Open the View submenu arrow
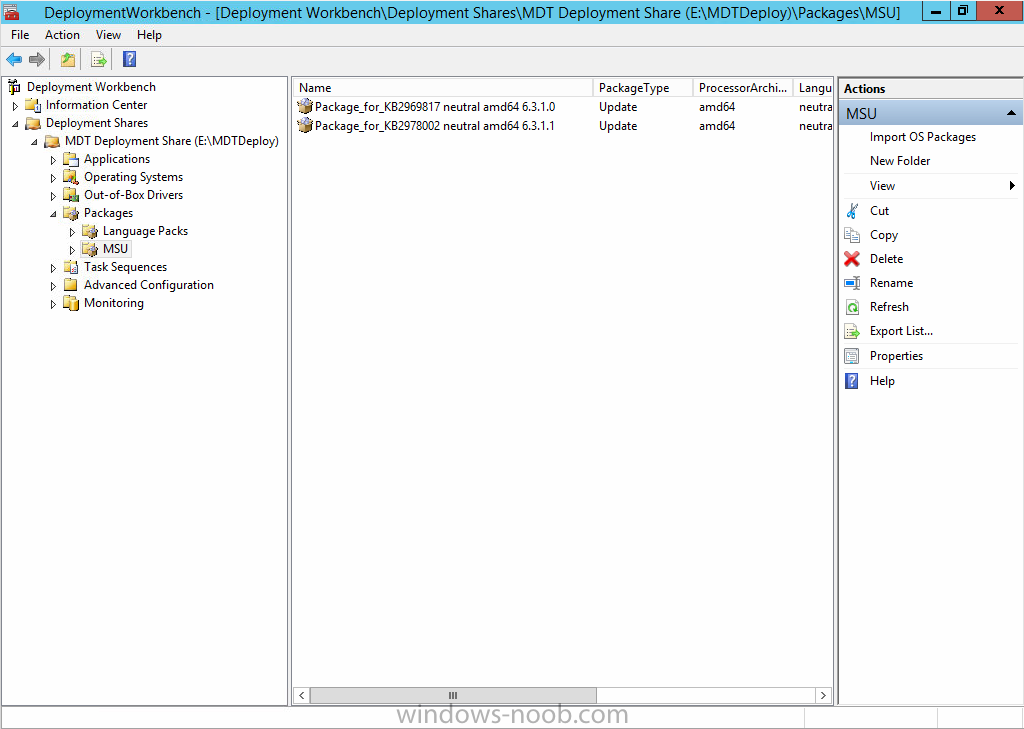Viewport: 1024px width, 729px height. click(1012, 186)
